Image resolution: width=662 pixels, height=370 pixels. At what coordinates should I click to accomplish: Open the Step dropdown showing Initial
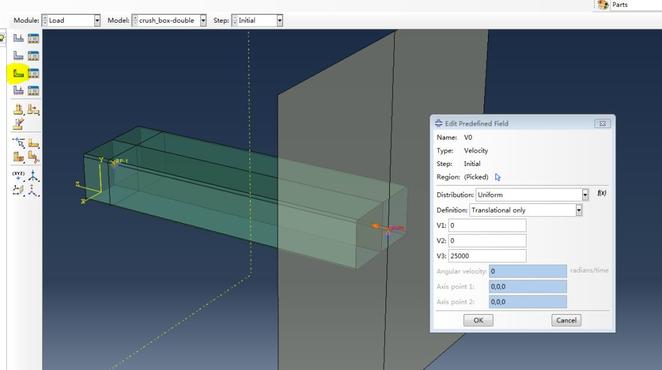click(x=257, y=20)
